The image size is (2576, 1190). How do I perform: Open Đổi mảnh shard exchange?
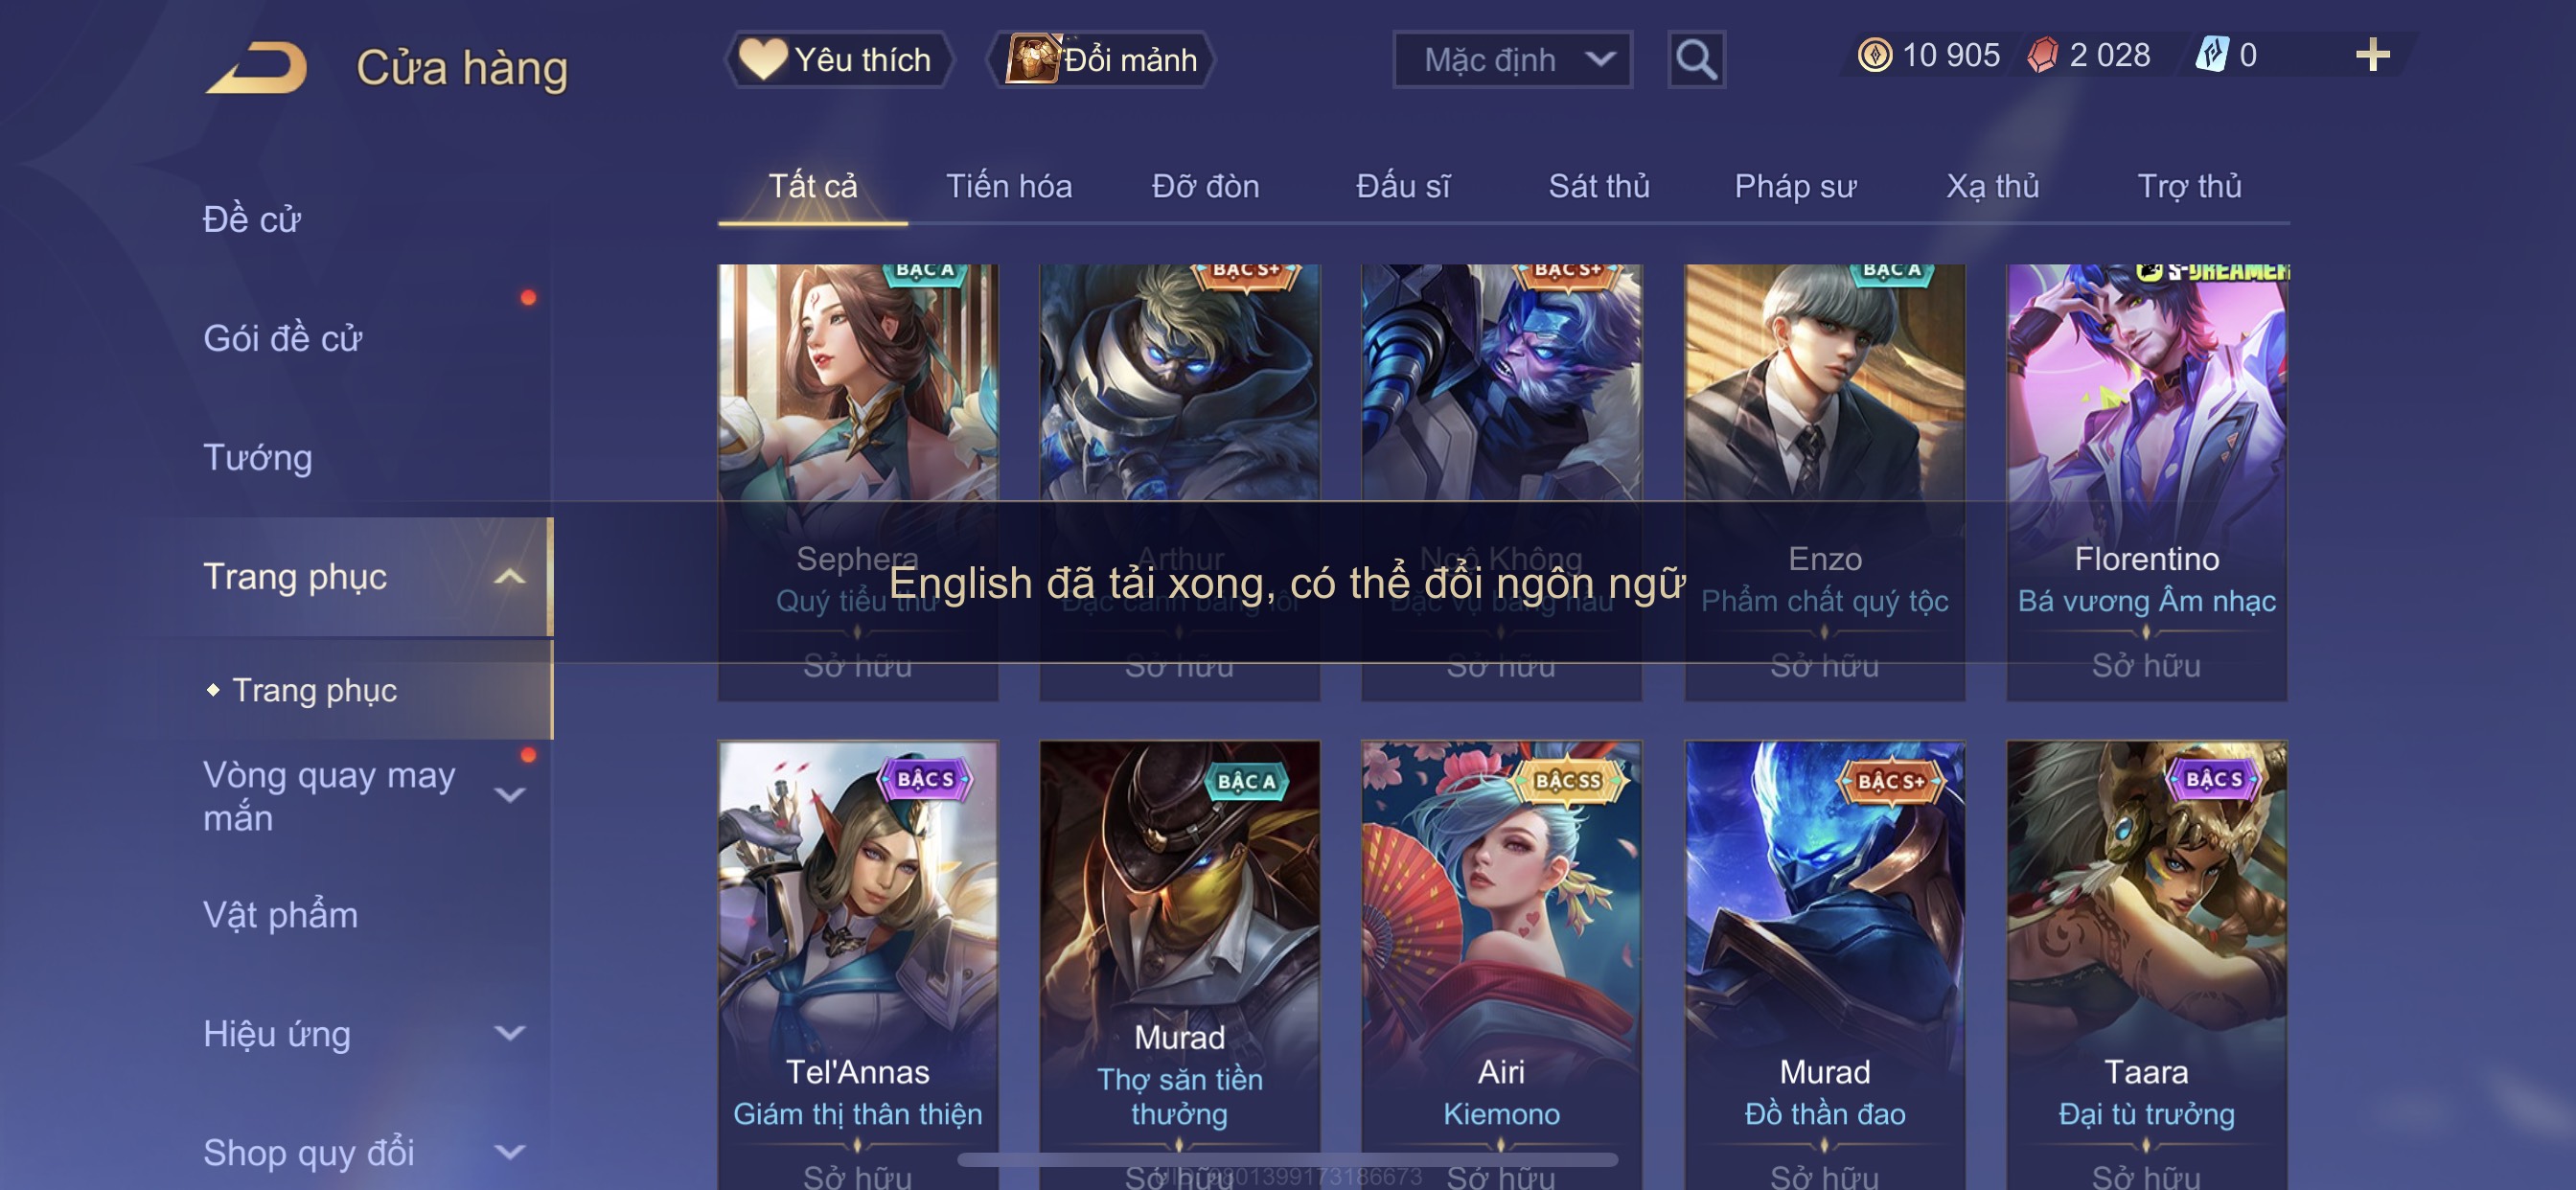(x=1101, y=60)
